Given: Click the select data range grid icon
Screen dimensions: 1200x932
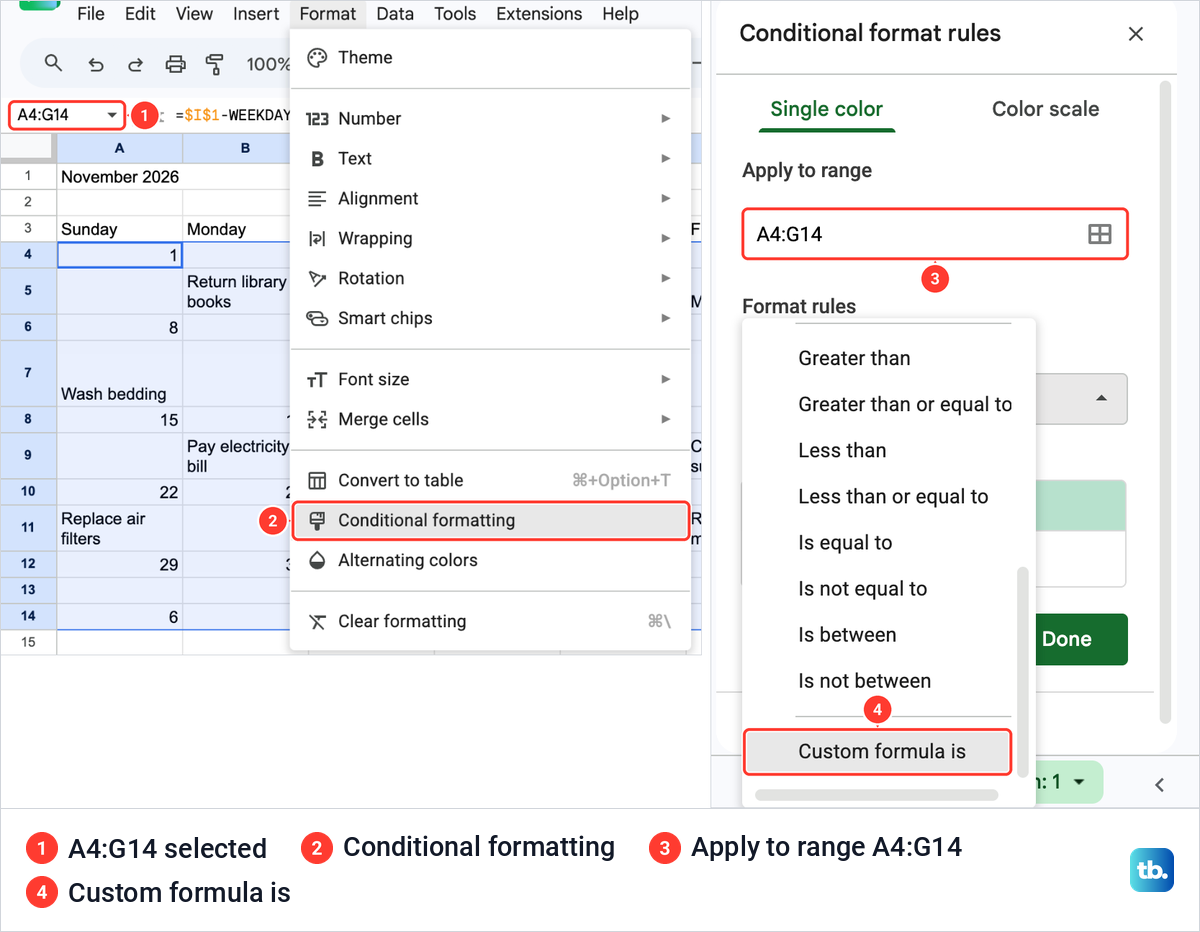Looking at the screenshot, I should (1099, 234).
